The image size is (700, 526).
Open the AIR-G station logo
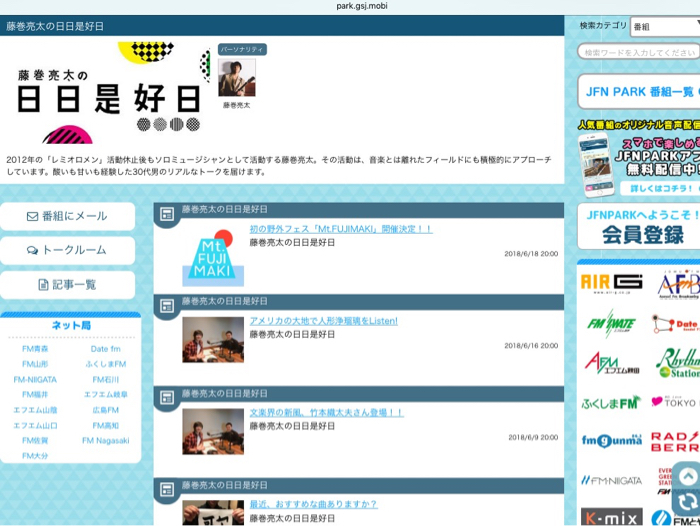tap(611, 283)
